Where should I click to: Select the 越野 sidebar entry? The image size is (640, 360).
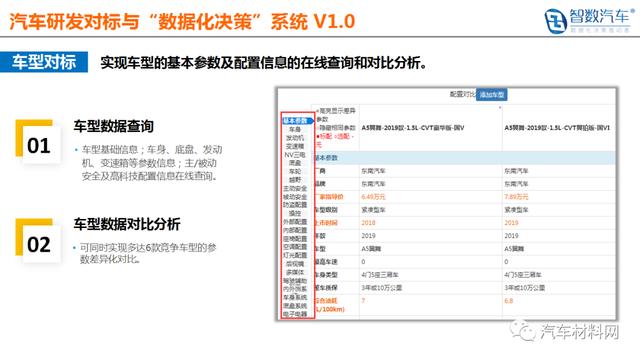point(295,180)
